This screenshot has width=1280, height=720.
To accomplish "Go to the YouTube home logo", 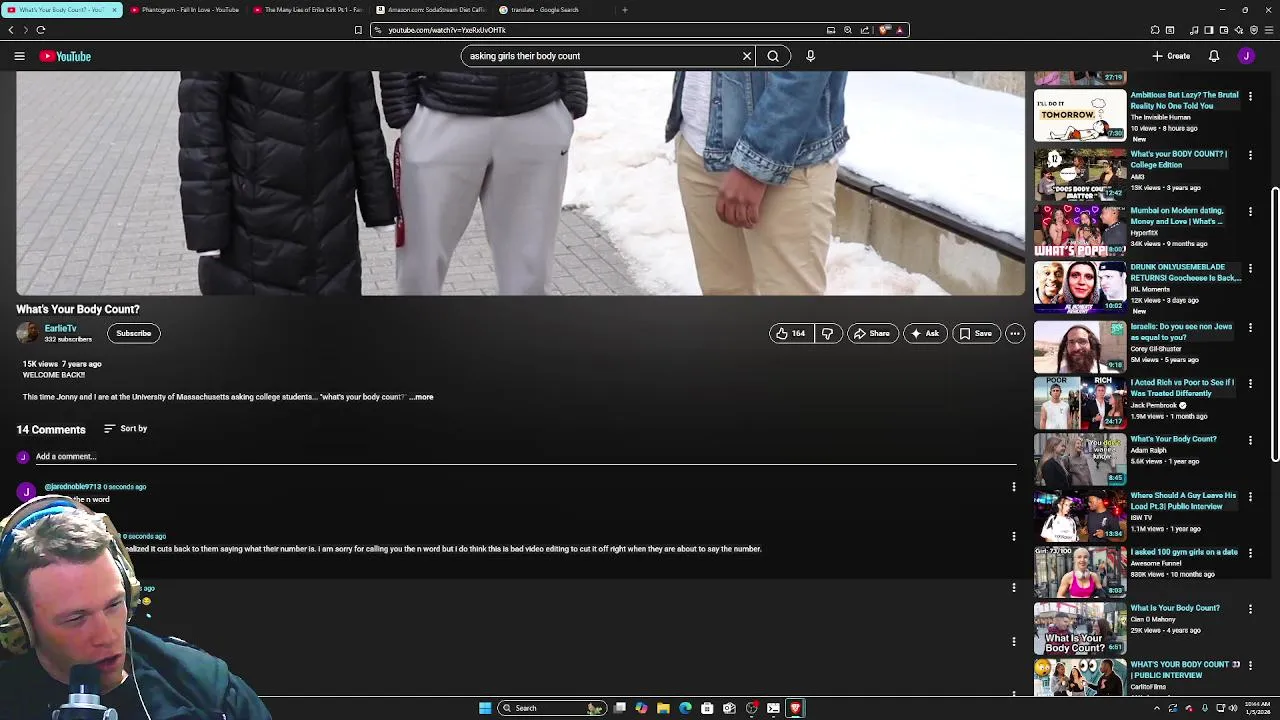I will (66, 56).
